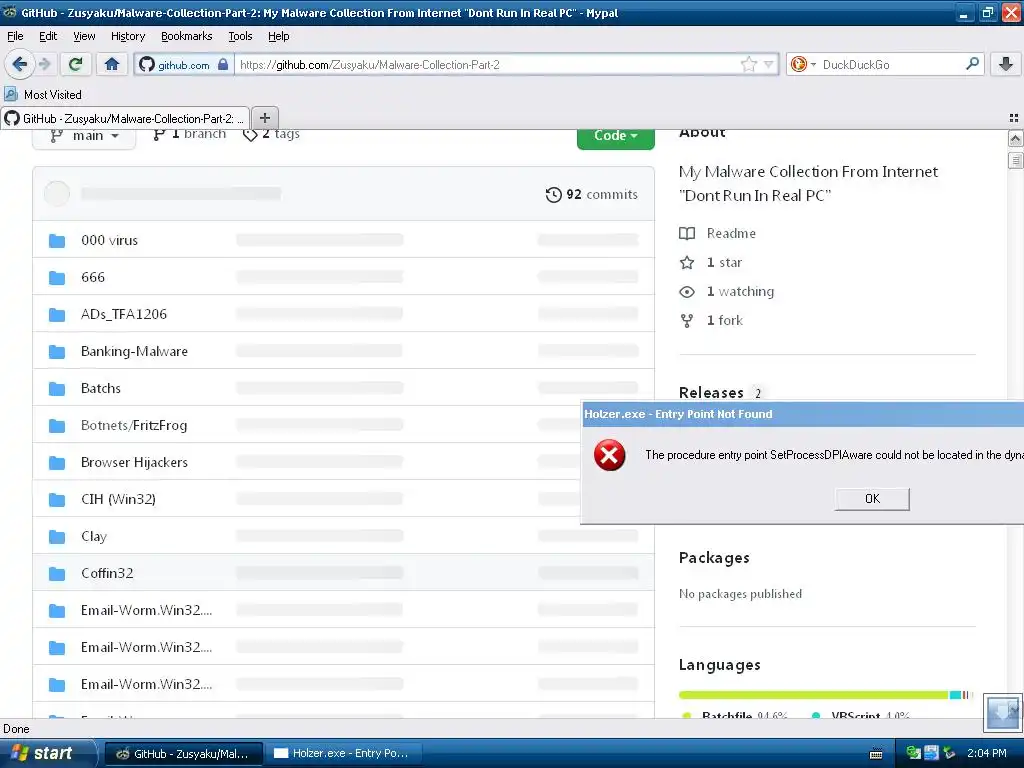This screenshot has width=1024, height=768.
Task: Select the GitHub Zusyaku browser tab
Action: (x=125, y=118)
